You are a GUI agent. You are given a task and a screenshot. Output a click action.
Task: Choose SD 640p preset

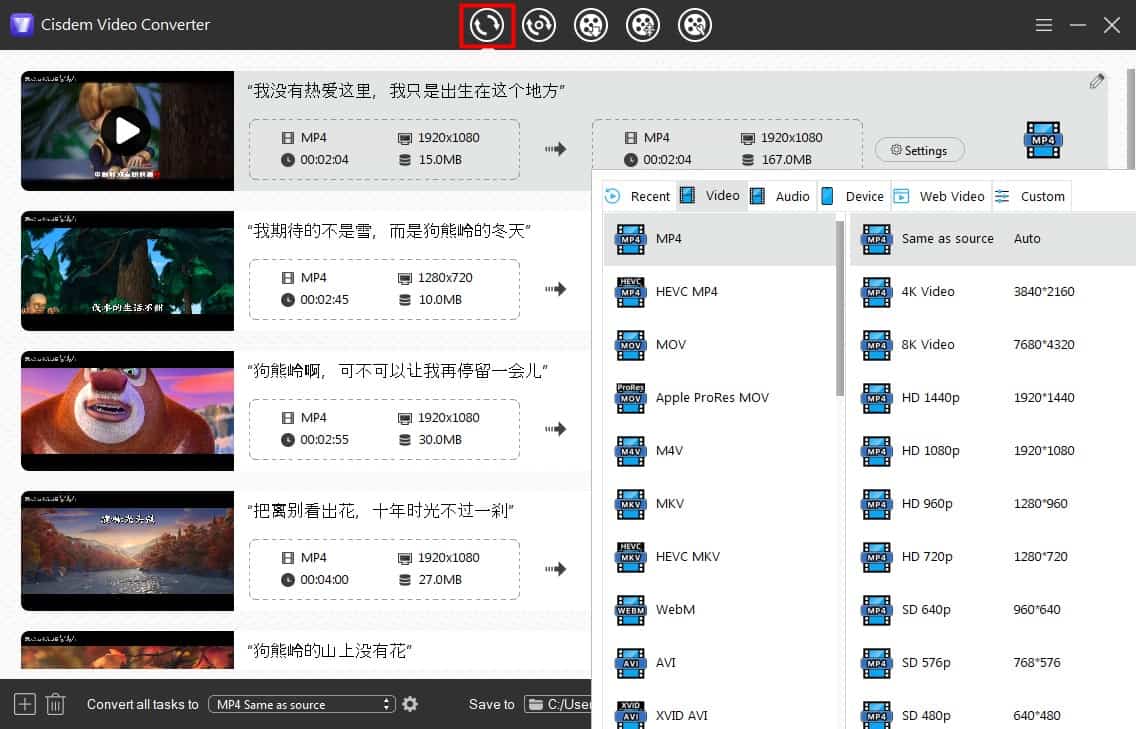993,609
